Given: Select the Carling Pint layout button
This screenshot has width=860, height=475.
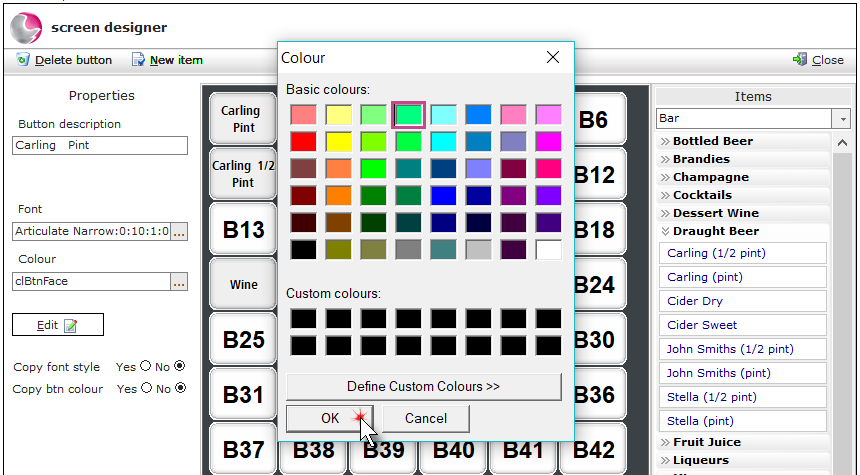Looking at the screenshot, I should point(244,119).
